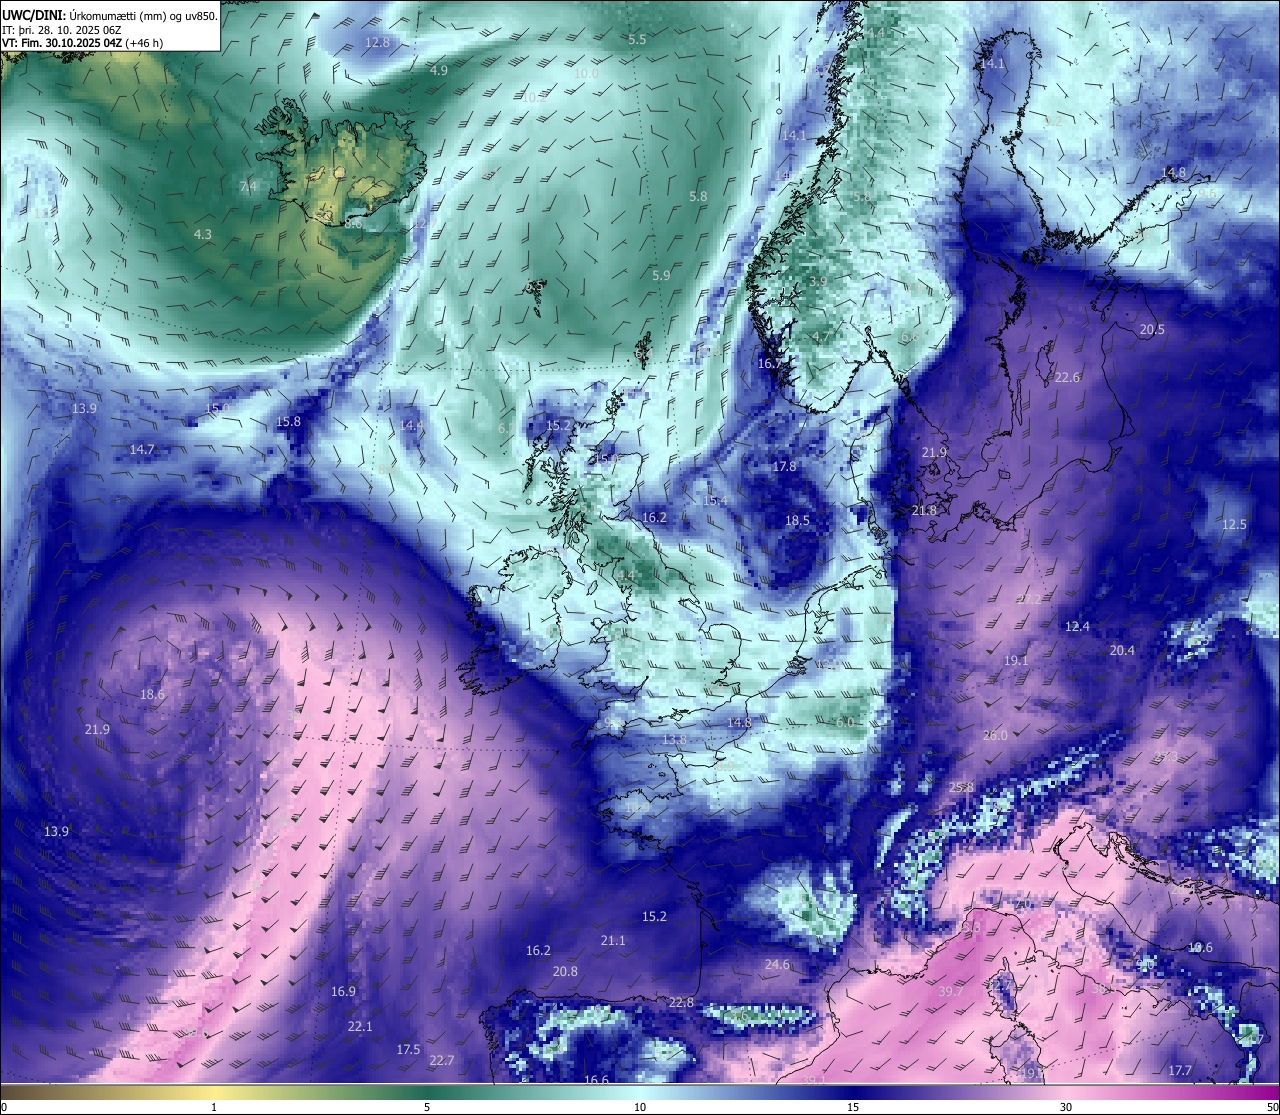Click the 12.4 value label
This screenshot has height=1115, width=1280.
[x=1077, y=627]
